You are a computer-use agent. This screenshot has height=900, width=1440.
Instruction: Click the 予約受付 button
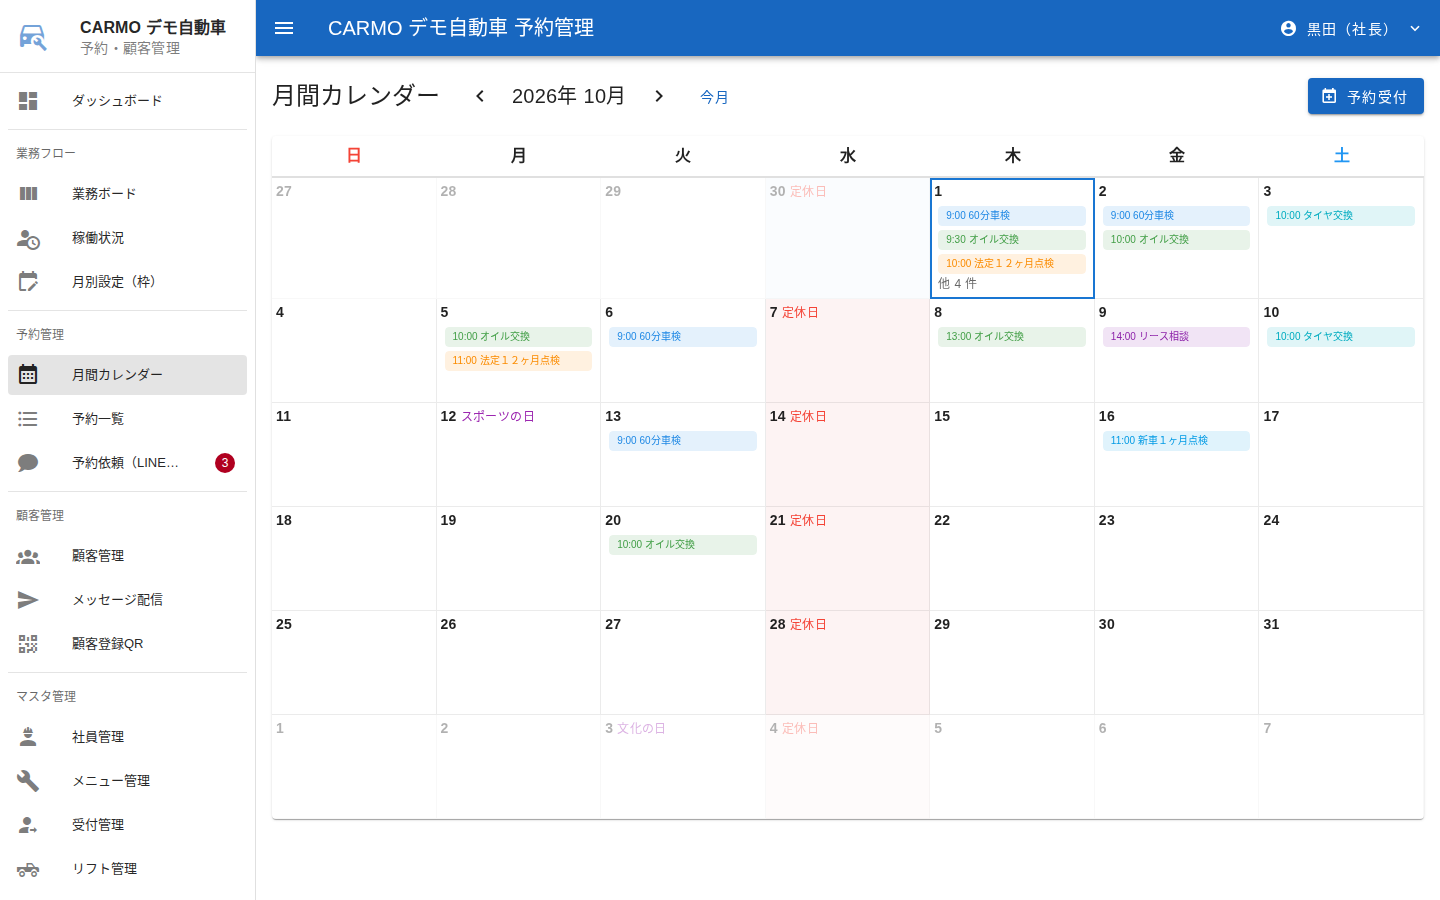(x=1366, y=96)
